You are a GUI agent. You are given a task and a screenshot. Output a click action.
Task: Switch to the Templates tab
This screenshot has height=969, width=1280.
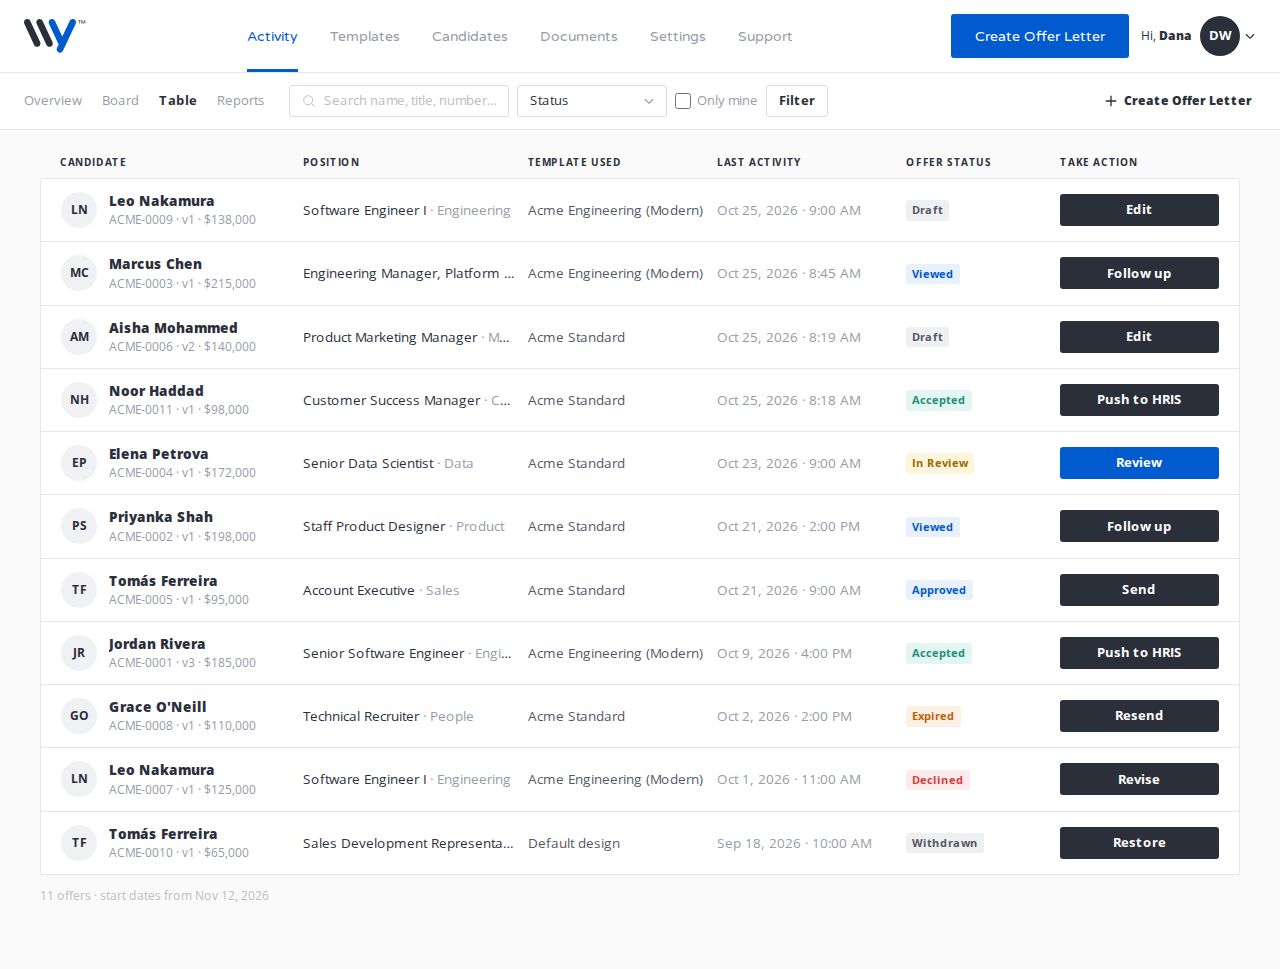365,36
